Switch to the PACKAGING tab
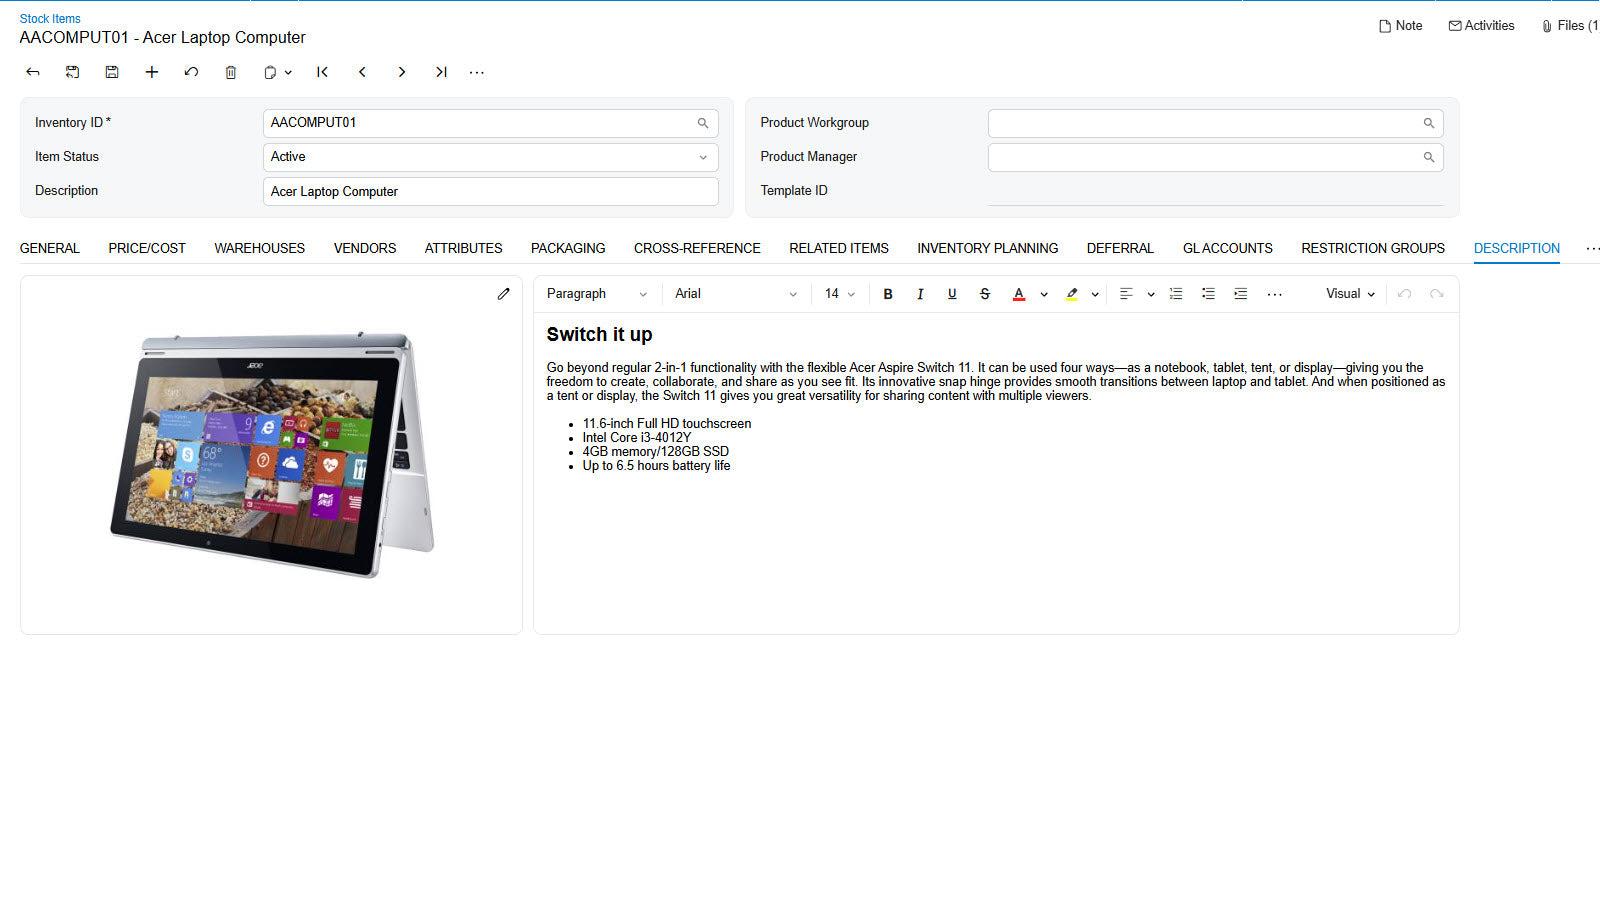Viewport: 1600px width, 900px height. pos(568,248)
